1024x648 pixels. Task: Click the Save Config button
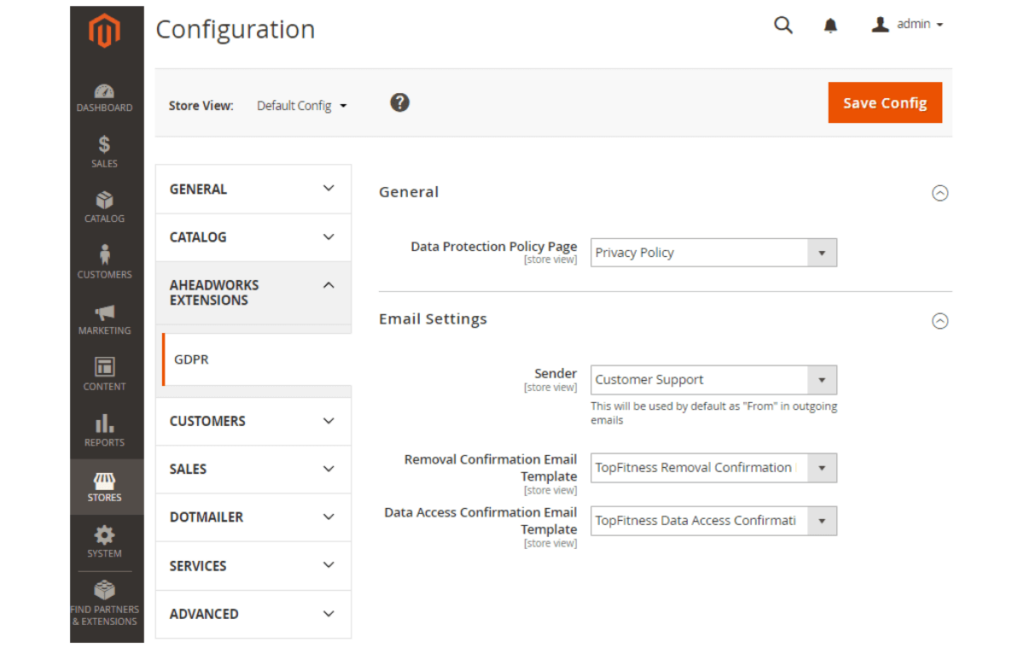(x=884, y=102)
